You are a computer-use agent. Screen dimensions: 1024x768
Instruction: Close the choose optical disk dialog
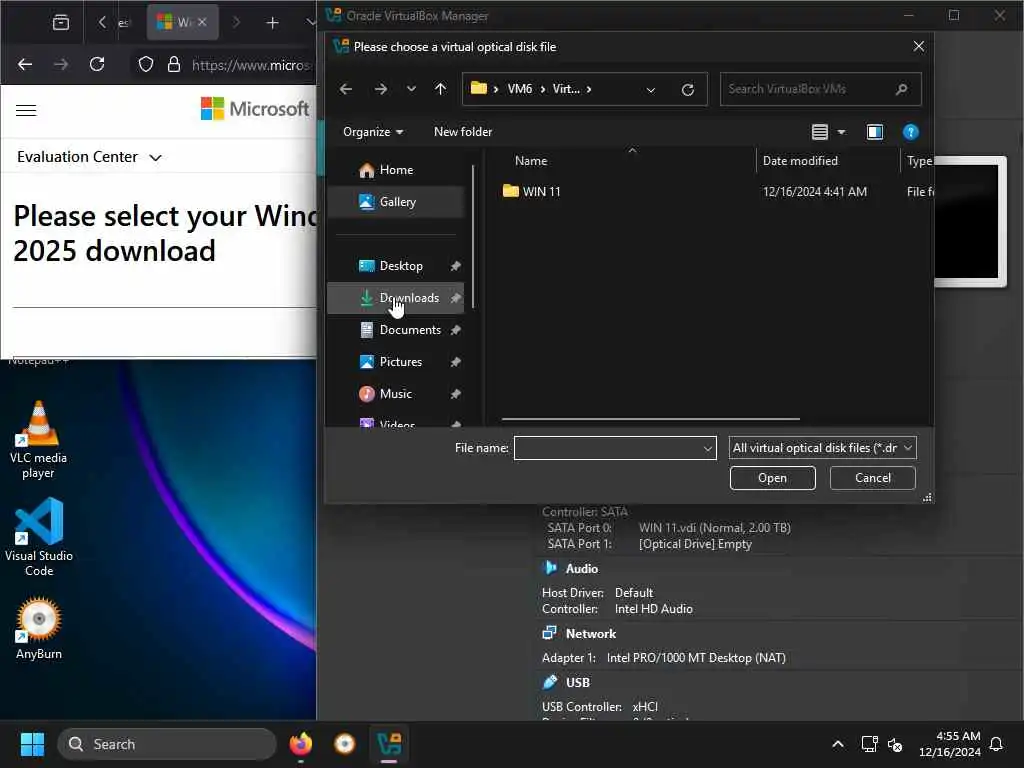pos(918,46)
